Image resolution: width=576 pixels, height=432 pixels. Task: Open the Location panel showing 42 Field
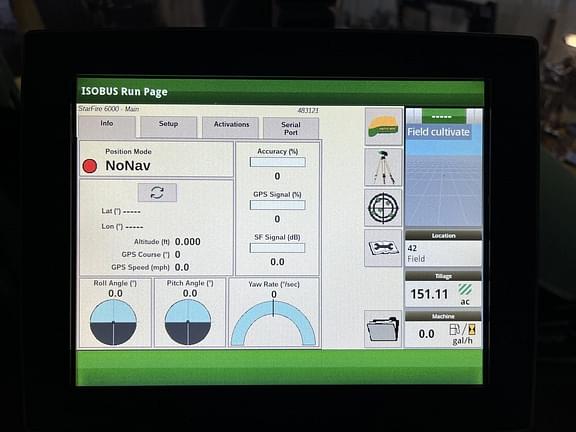click(x=444, y=248)
